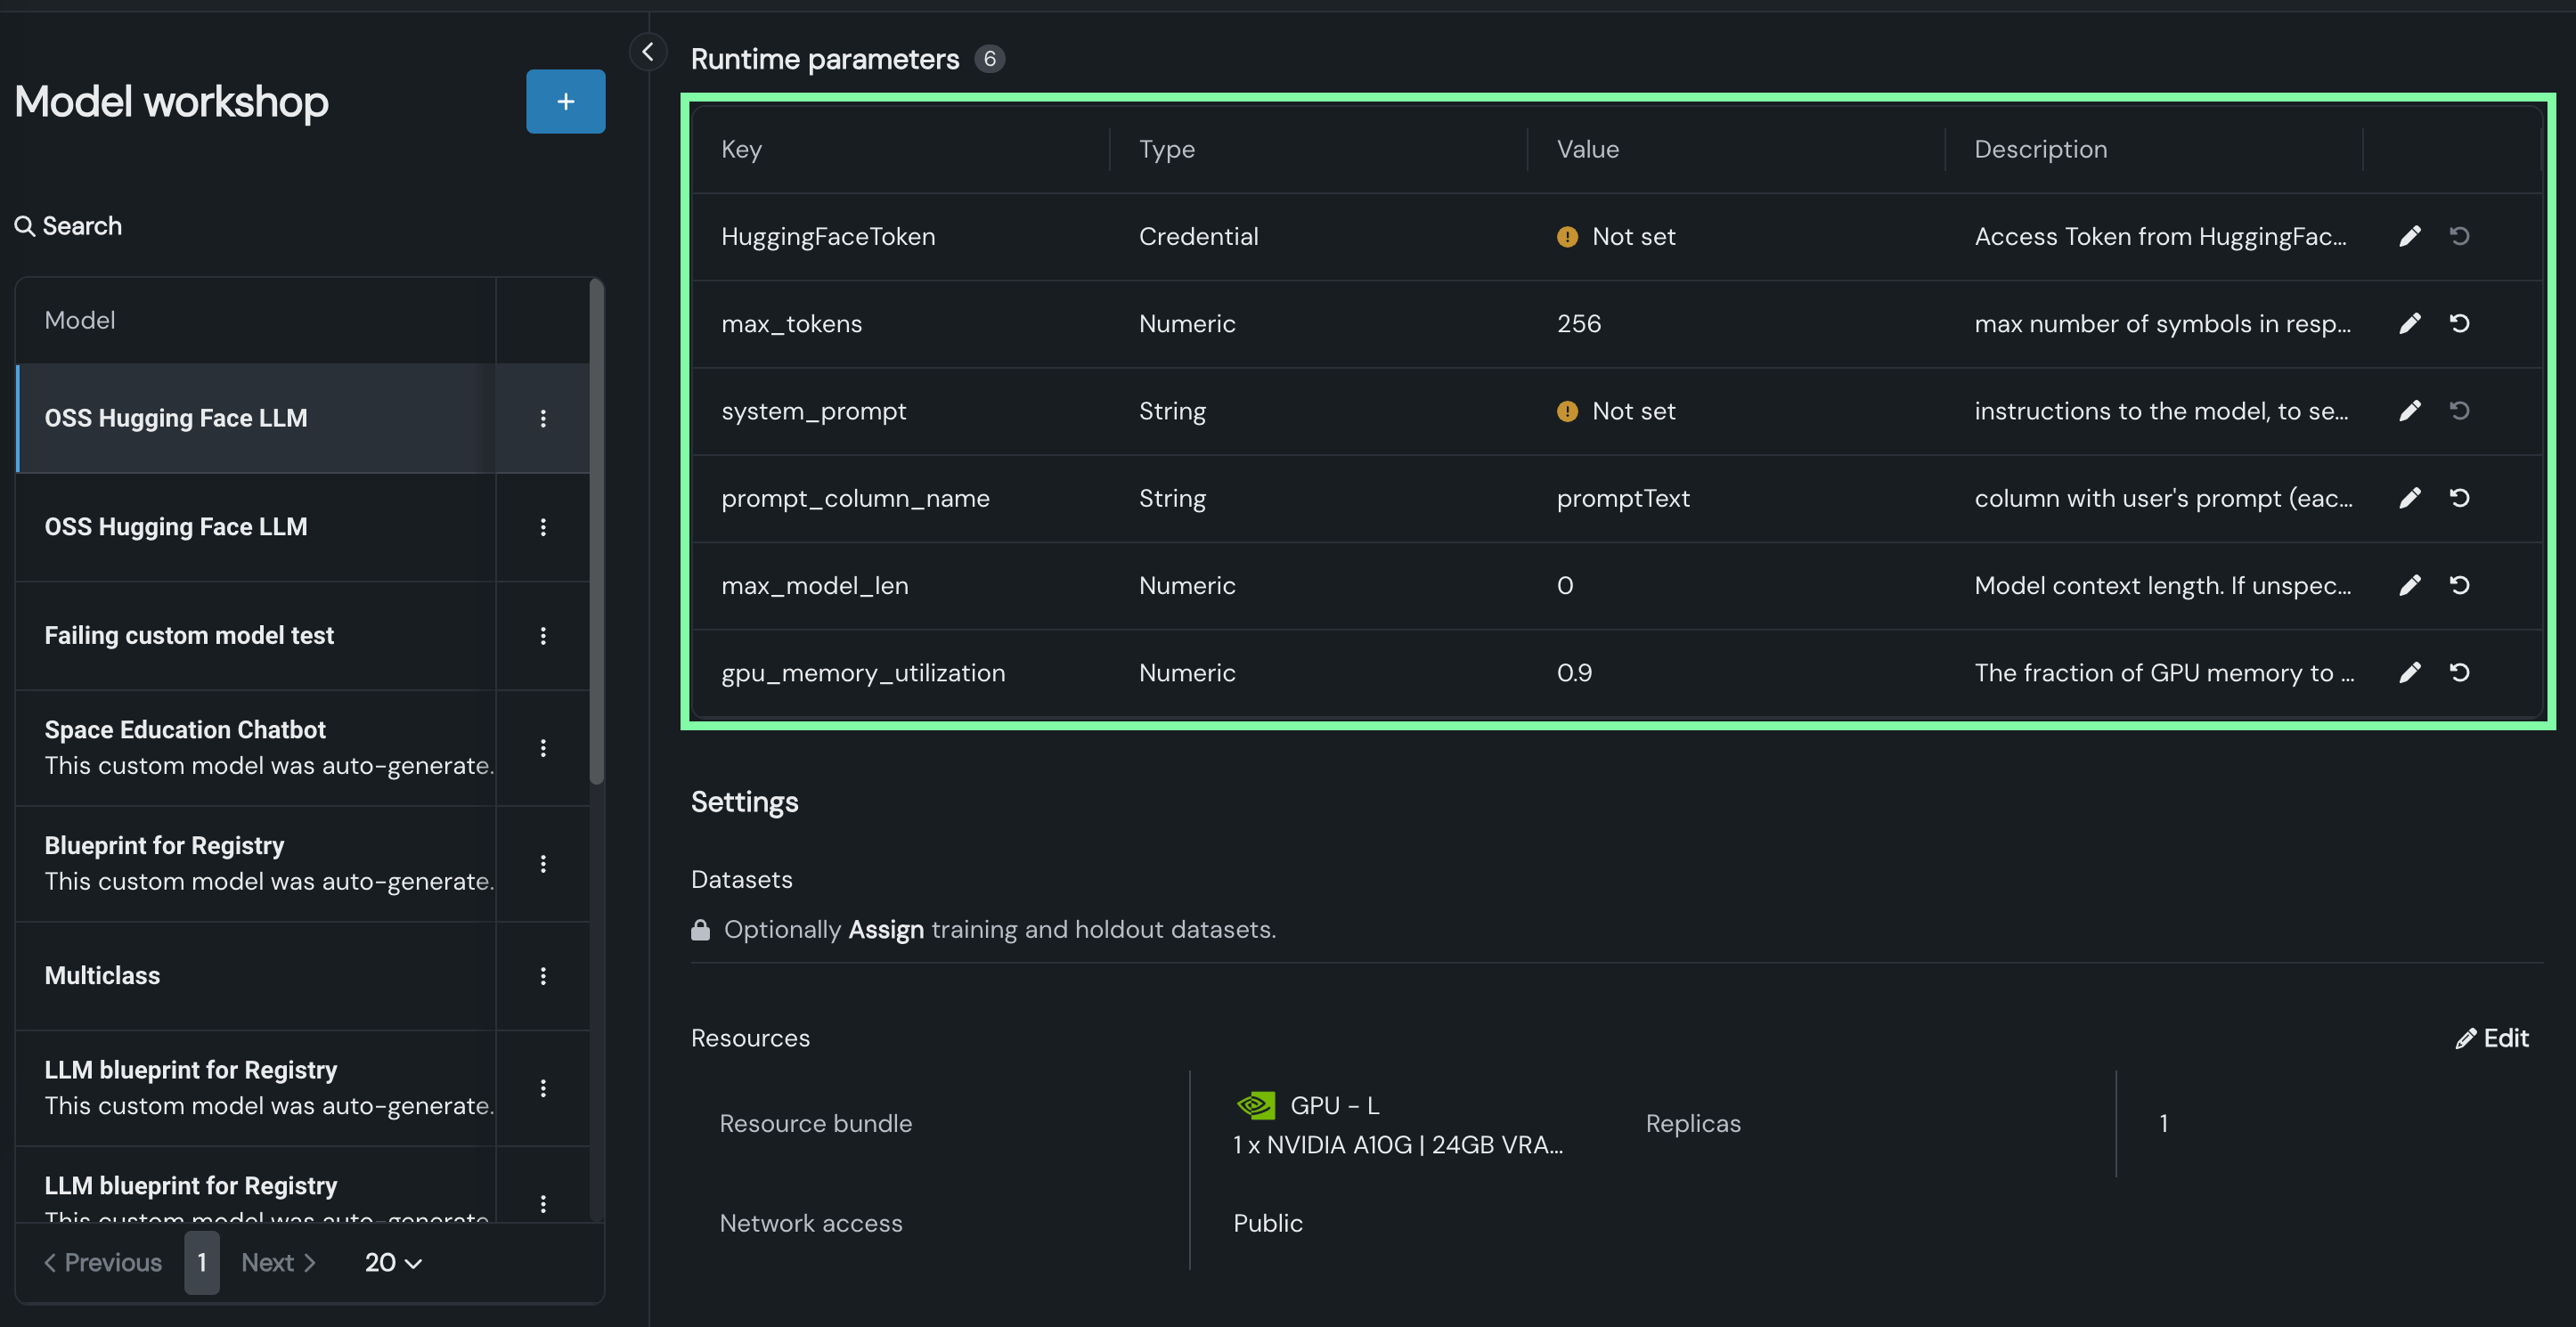2576x1327 pixels.
Task: Go to Next page of models
Action: 278,1262
